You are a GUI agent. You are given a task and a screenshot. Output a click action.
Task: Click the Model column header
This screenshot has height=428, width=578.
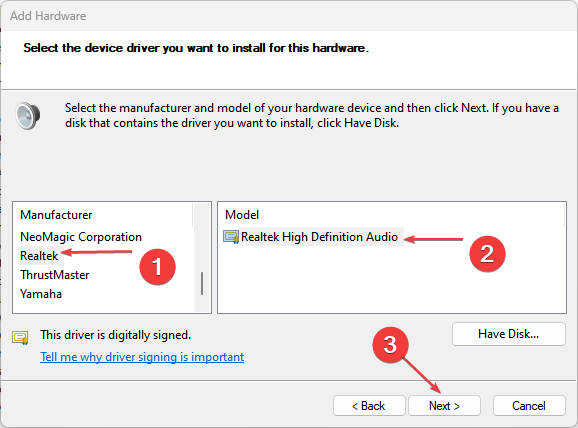(x=242, y=215)
